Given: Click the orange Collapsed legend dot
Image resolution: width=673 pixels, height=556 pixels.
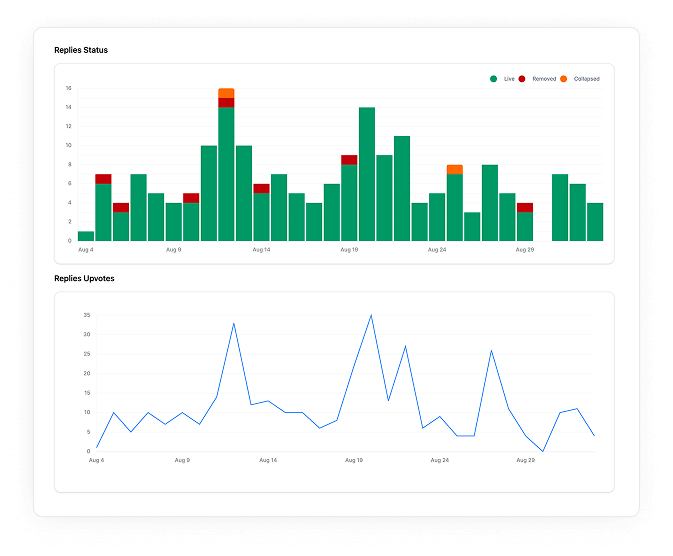Looking at the screenshot, I should [564, 78].
